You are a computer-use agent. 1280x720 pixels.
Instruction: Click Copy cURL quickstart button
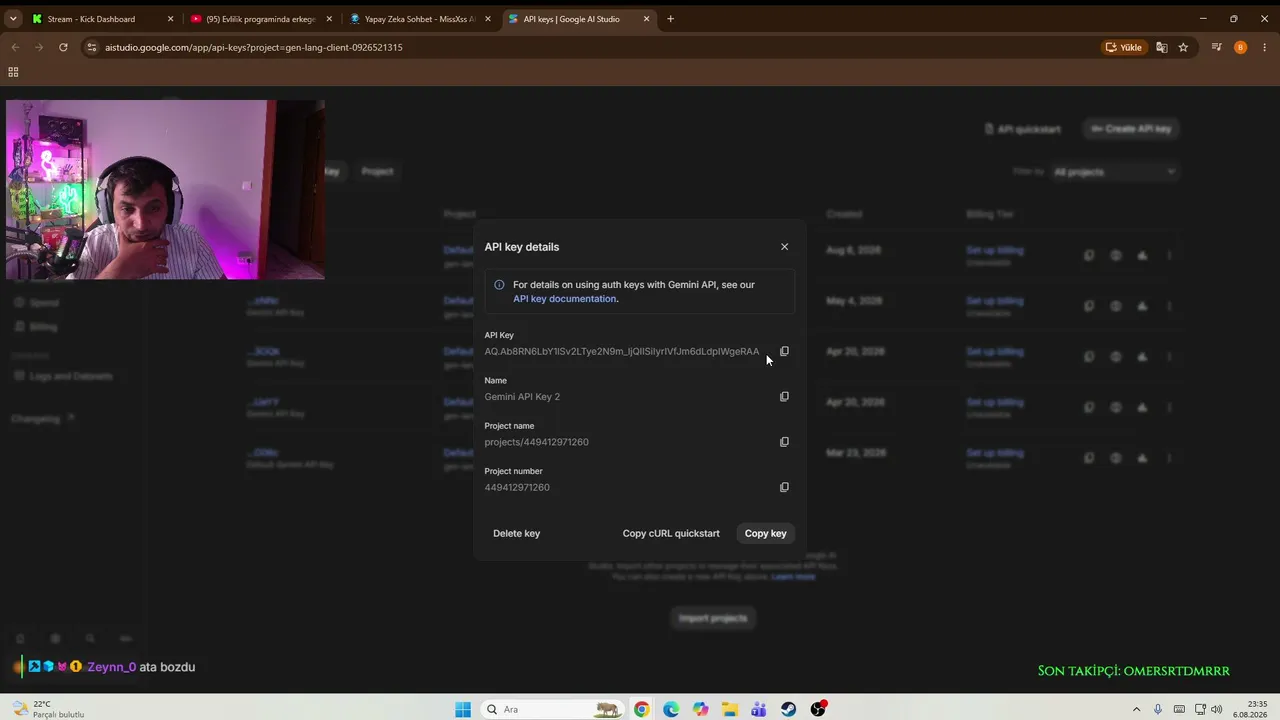[671, 533]
